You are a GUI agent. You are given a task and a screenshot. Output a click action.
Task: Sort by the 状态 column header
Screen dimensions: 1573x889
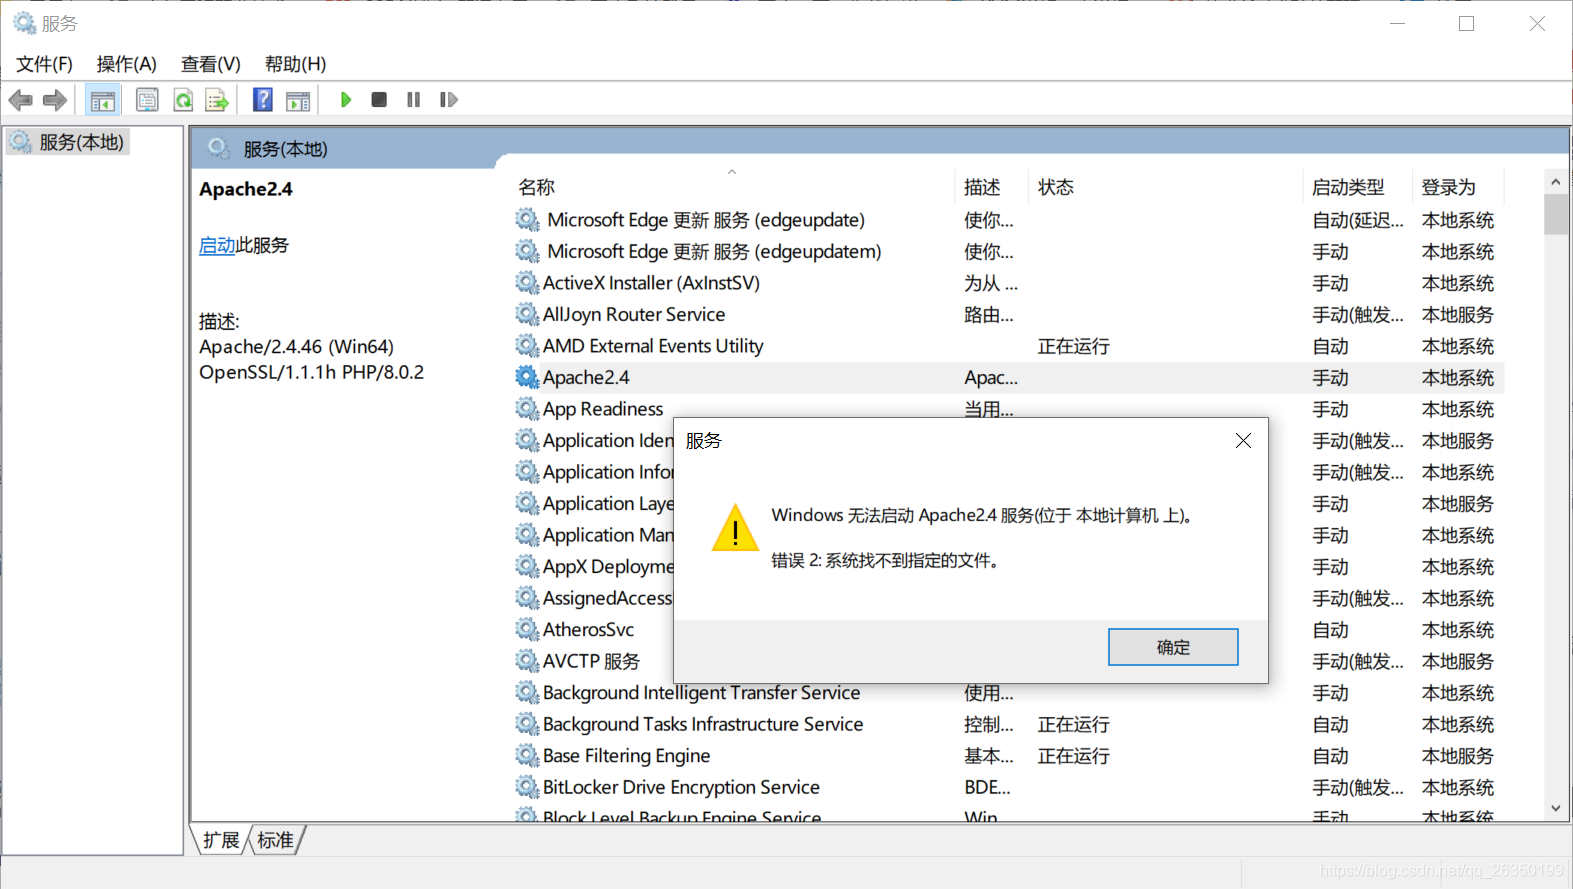coord(1056,187)
